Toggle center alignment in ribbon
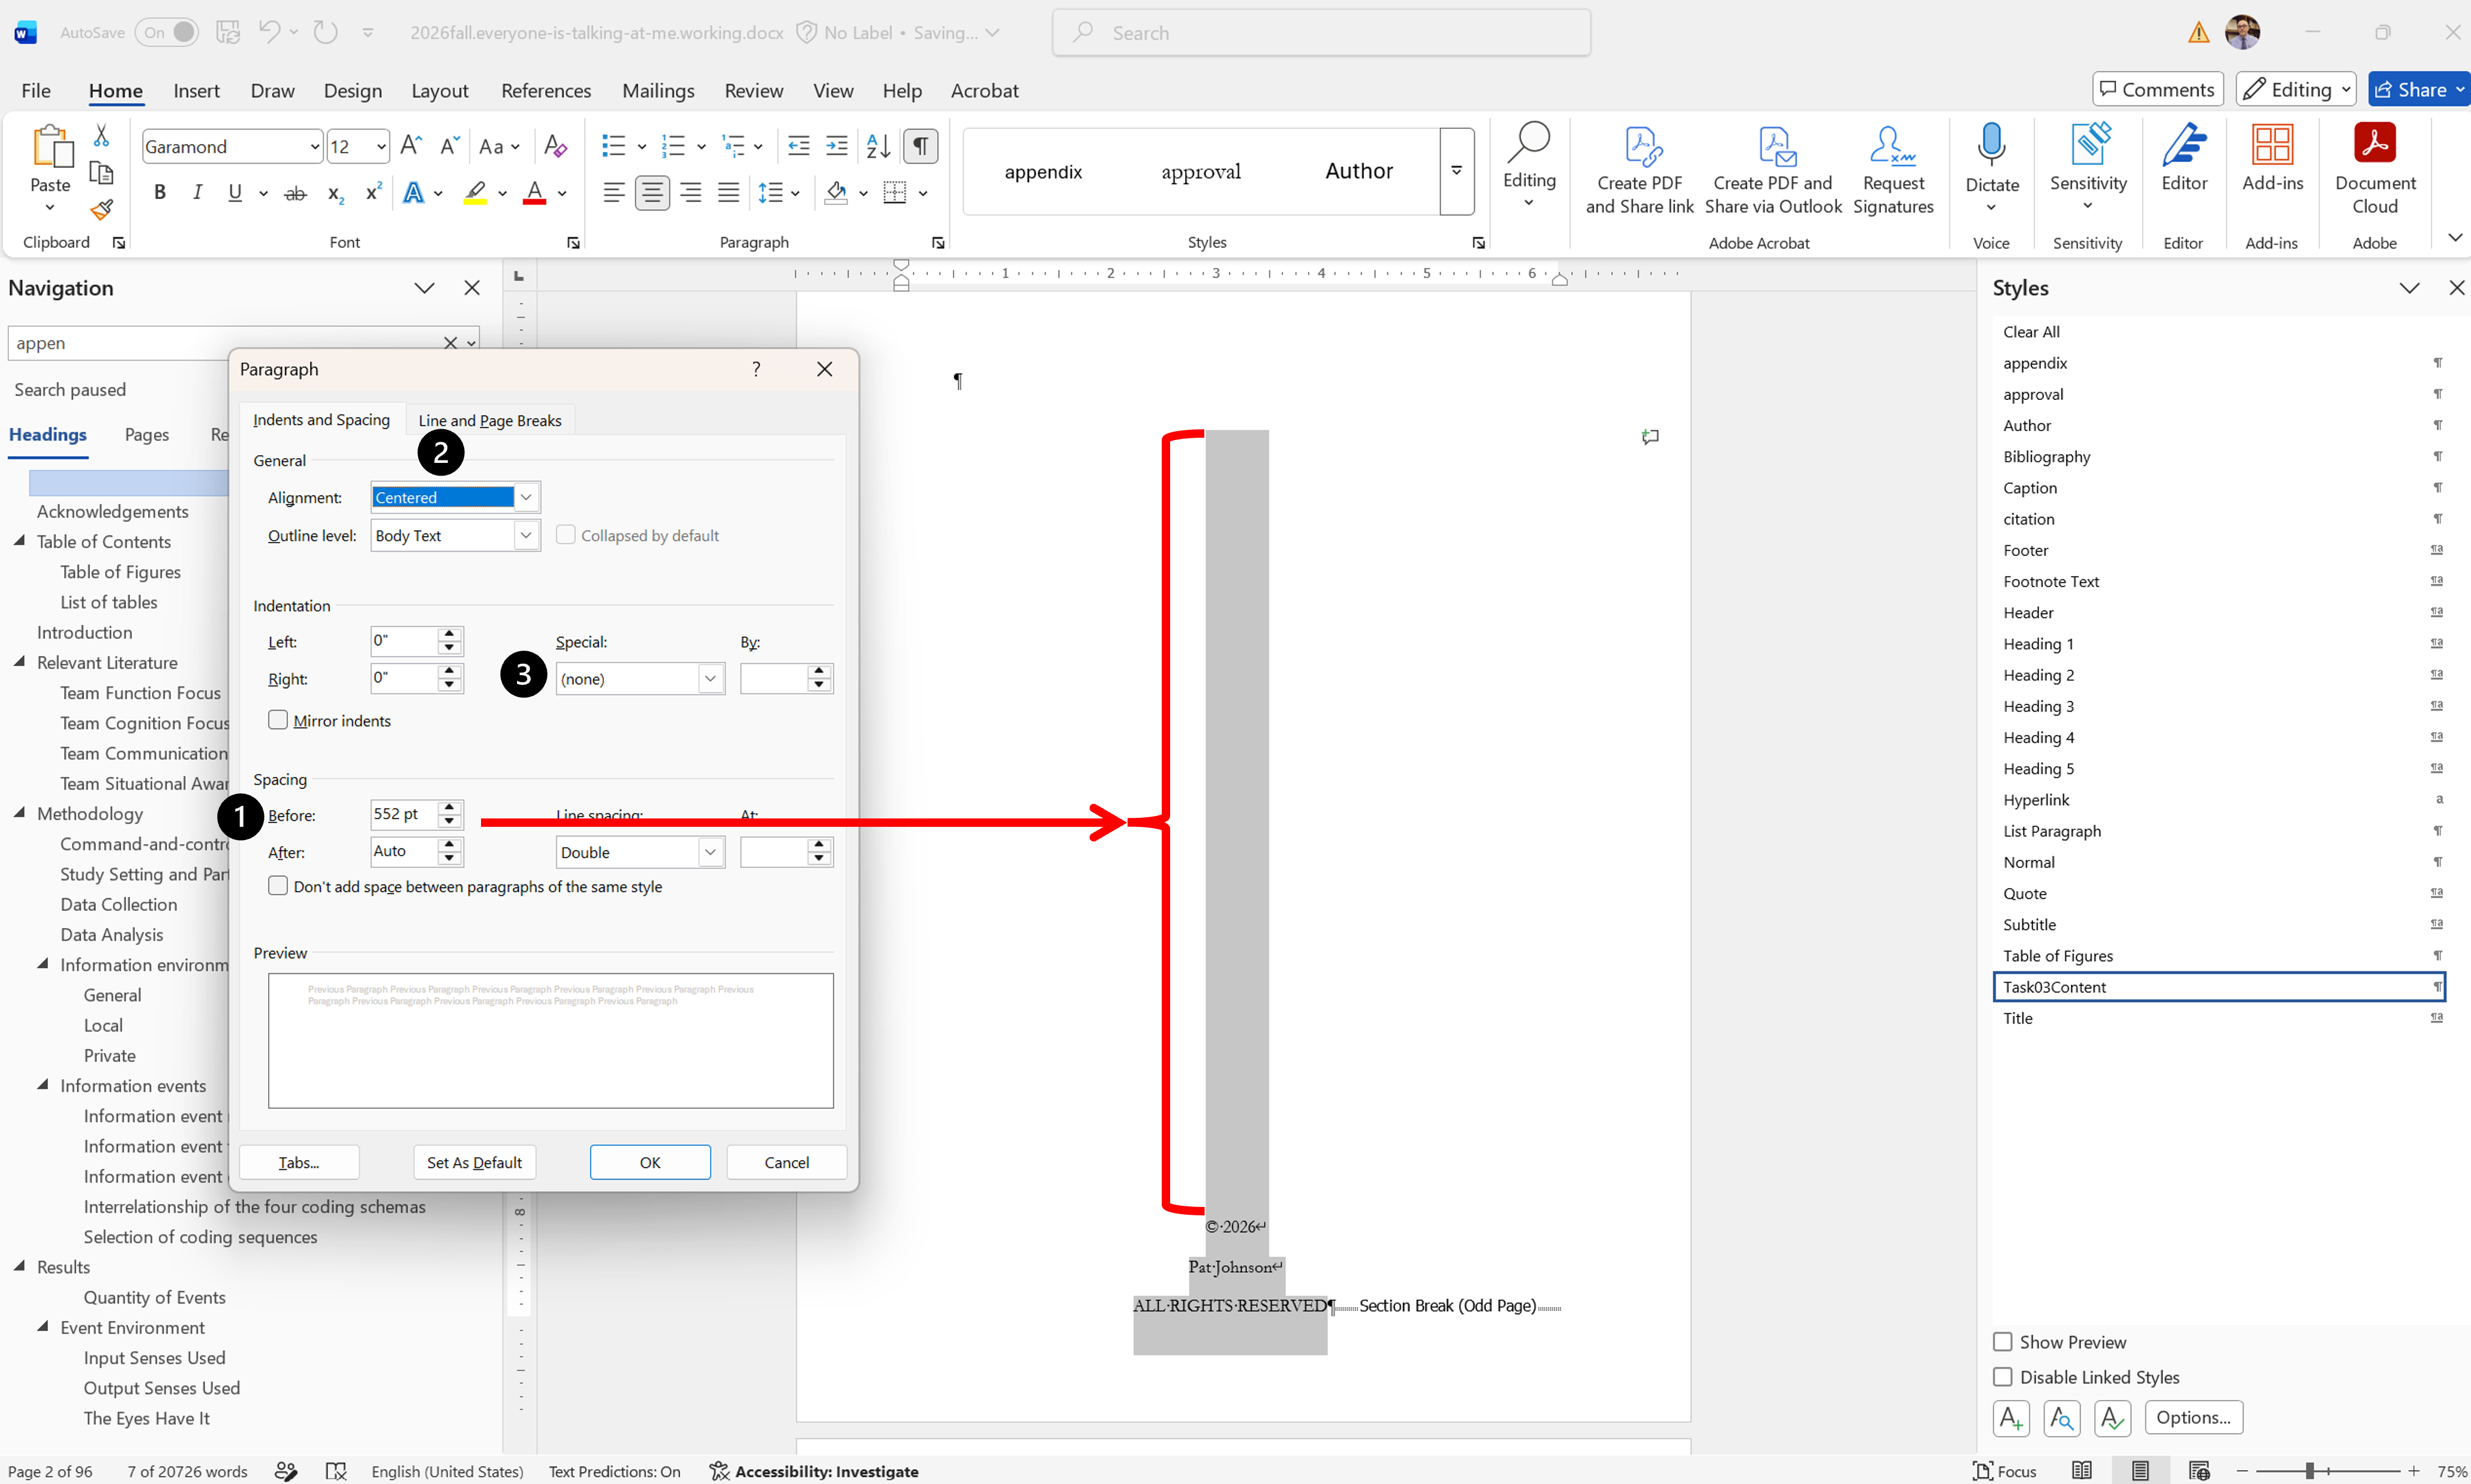 (x=652, y=193)
